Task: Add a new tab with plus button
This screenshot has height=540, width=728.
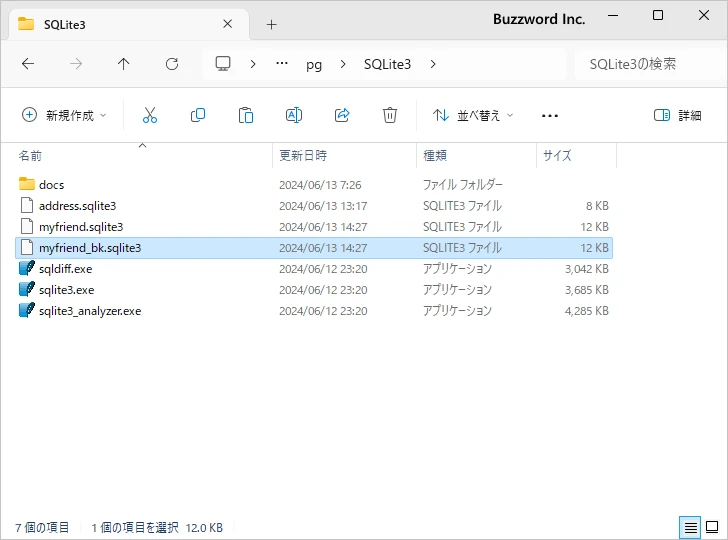Action: pos(271,24)
